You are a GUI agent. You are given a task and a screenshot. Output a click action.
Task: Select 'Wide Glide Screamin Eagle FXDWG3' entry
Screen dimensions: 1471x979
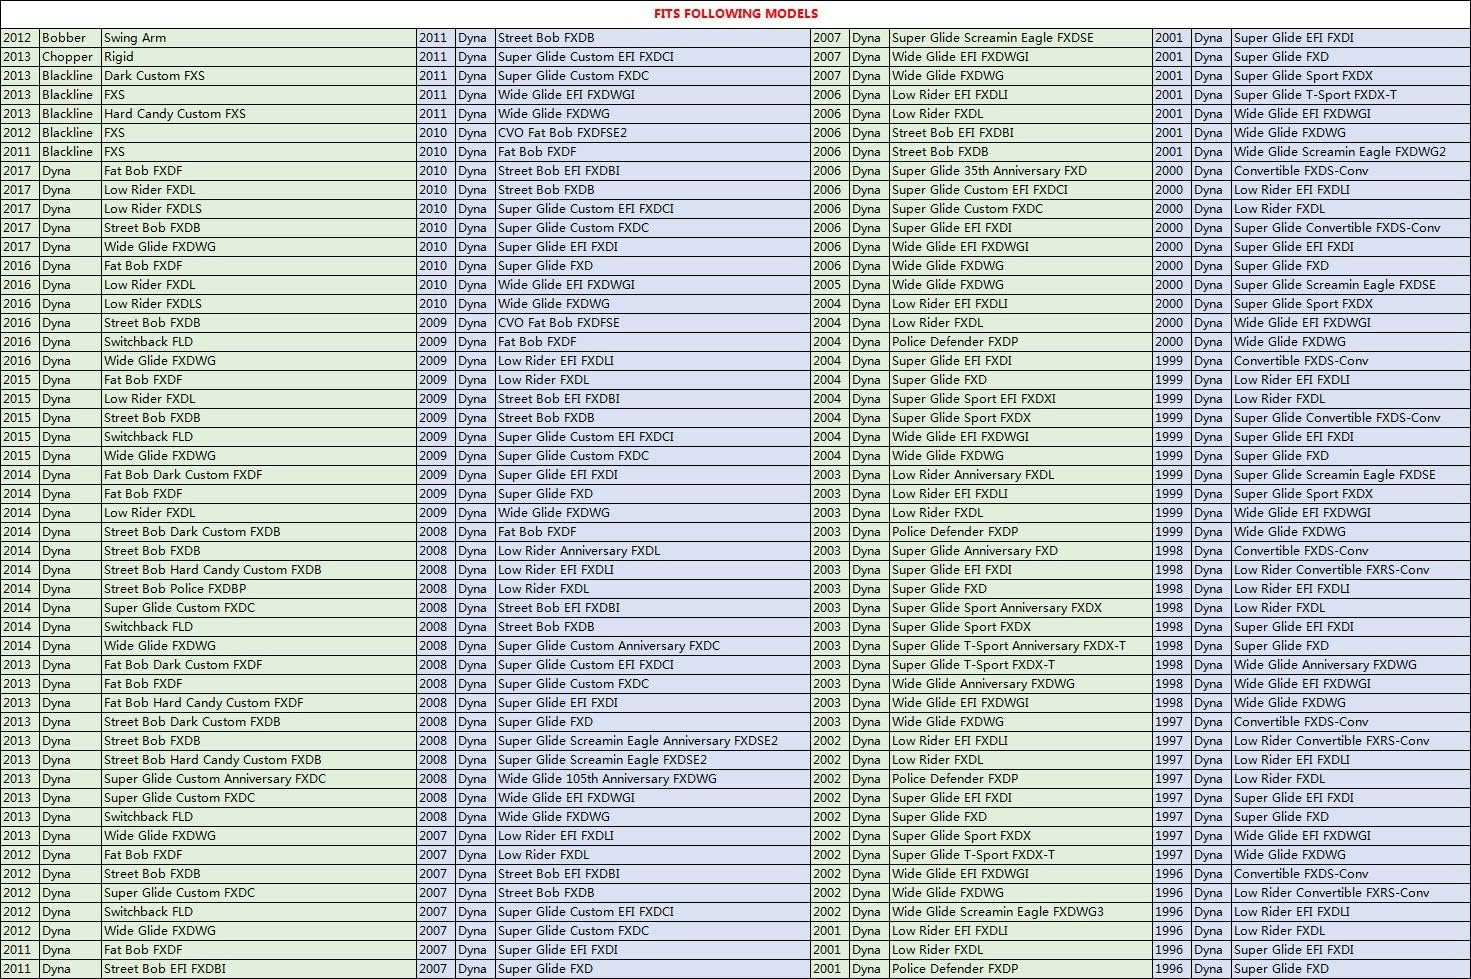(997, 912)
